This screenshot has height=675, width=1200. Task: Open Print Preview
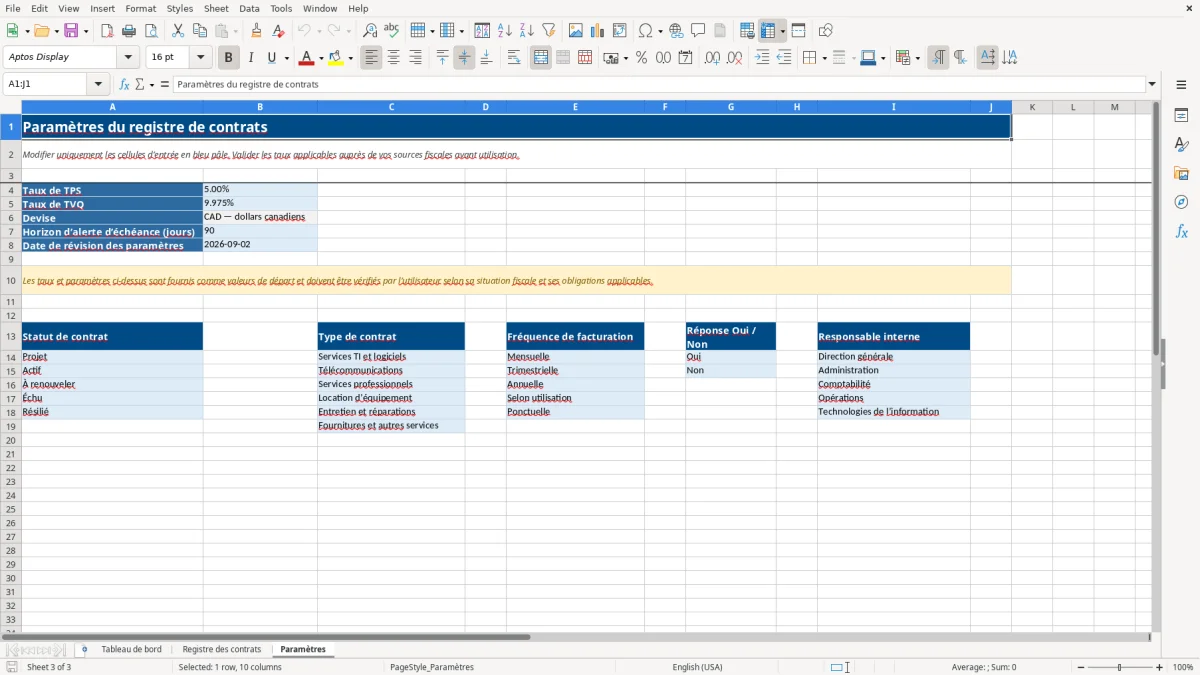click(x=151, y=31)
